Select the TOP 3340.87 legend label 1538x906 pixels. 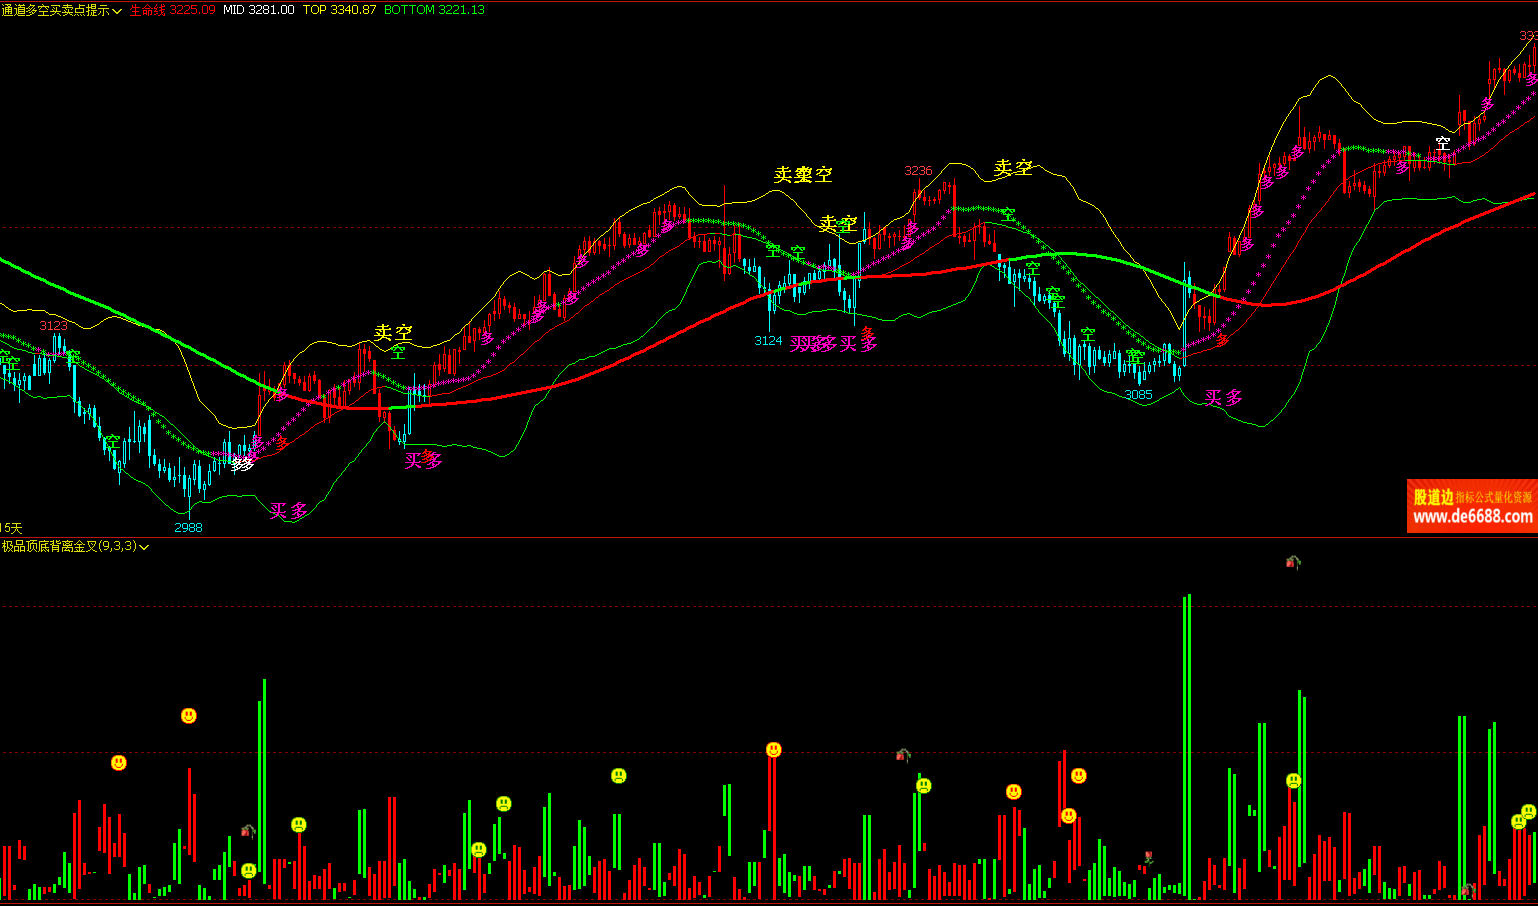point(339,10)
